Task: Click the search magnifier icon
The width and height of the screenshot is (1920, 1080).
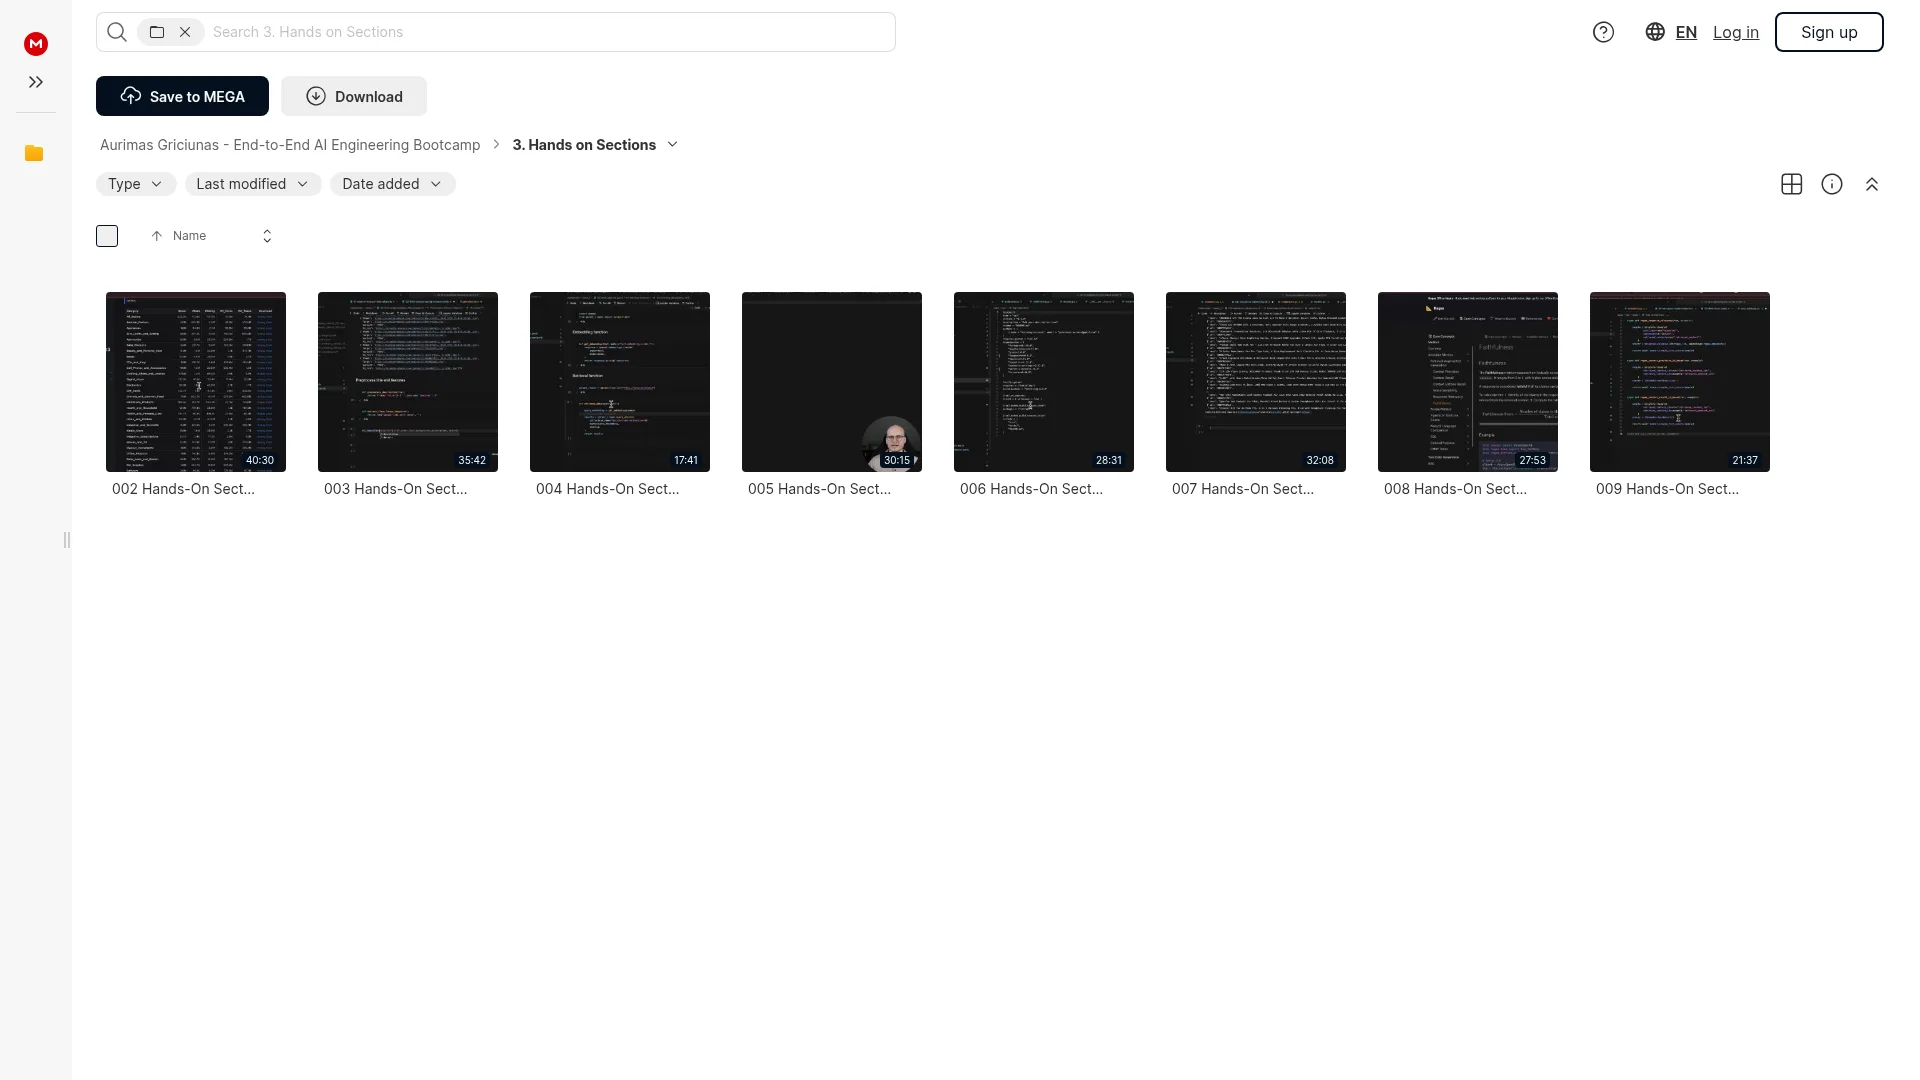Action: pyautogui.click(x=117, y=32)
